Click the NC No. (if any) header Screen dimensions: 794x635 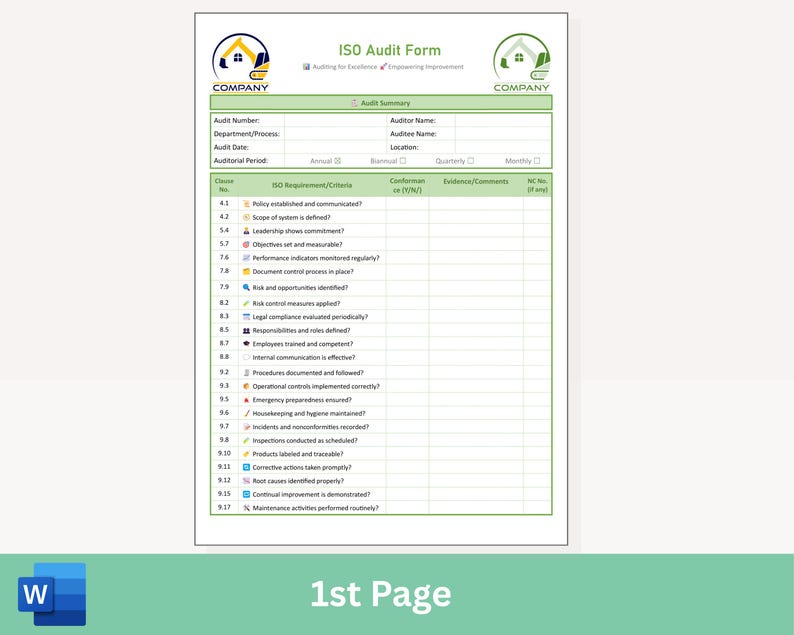tap(537, 185)
